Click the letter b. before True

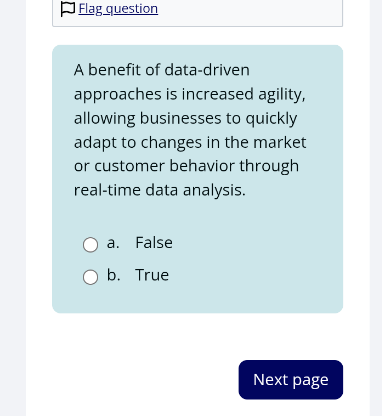pos(113,275)
